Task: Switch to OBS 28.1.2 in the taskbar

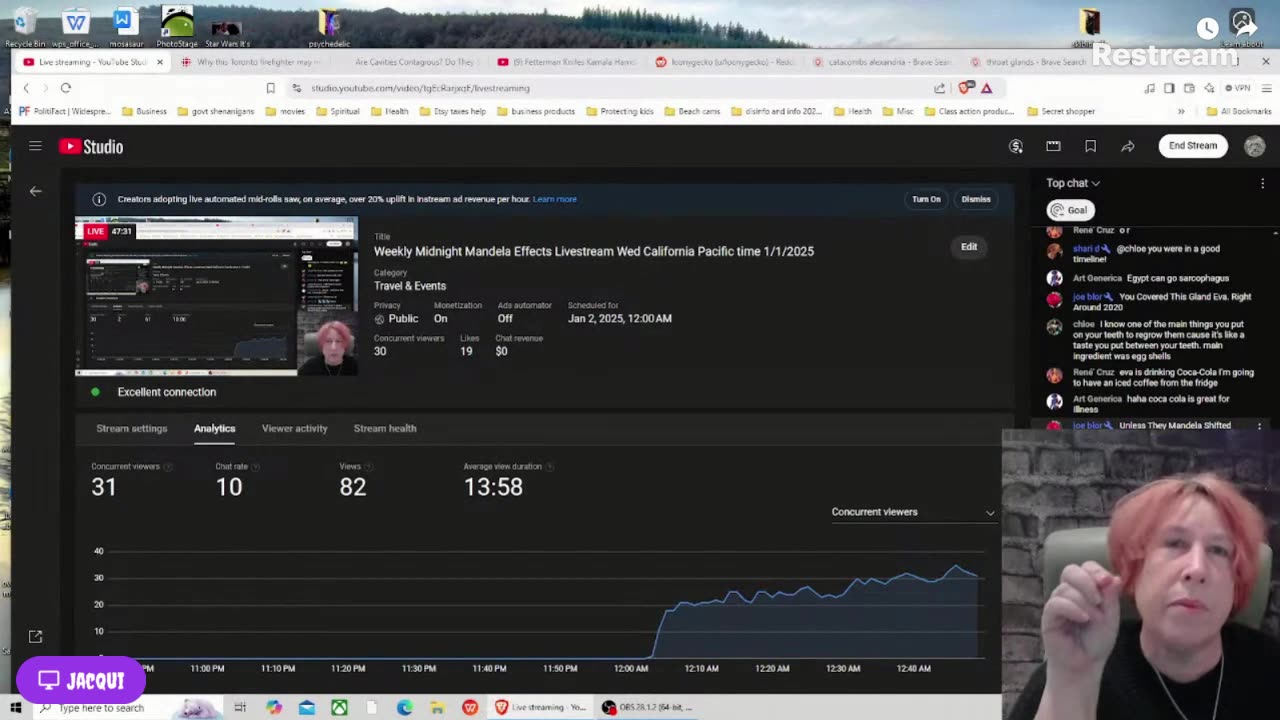Action: 646,708
